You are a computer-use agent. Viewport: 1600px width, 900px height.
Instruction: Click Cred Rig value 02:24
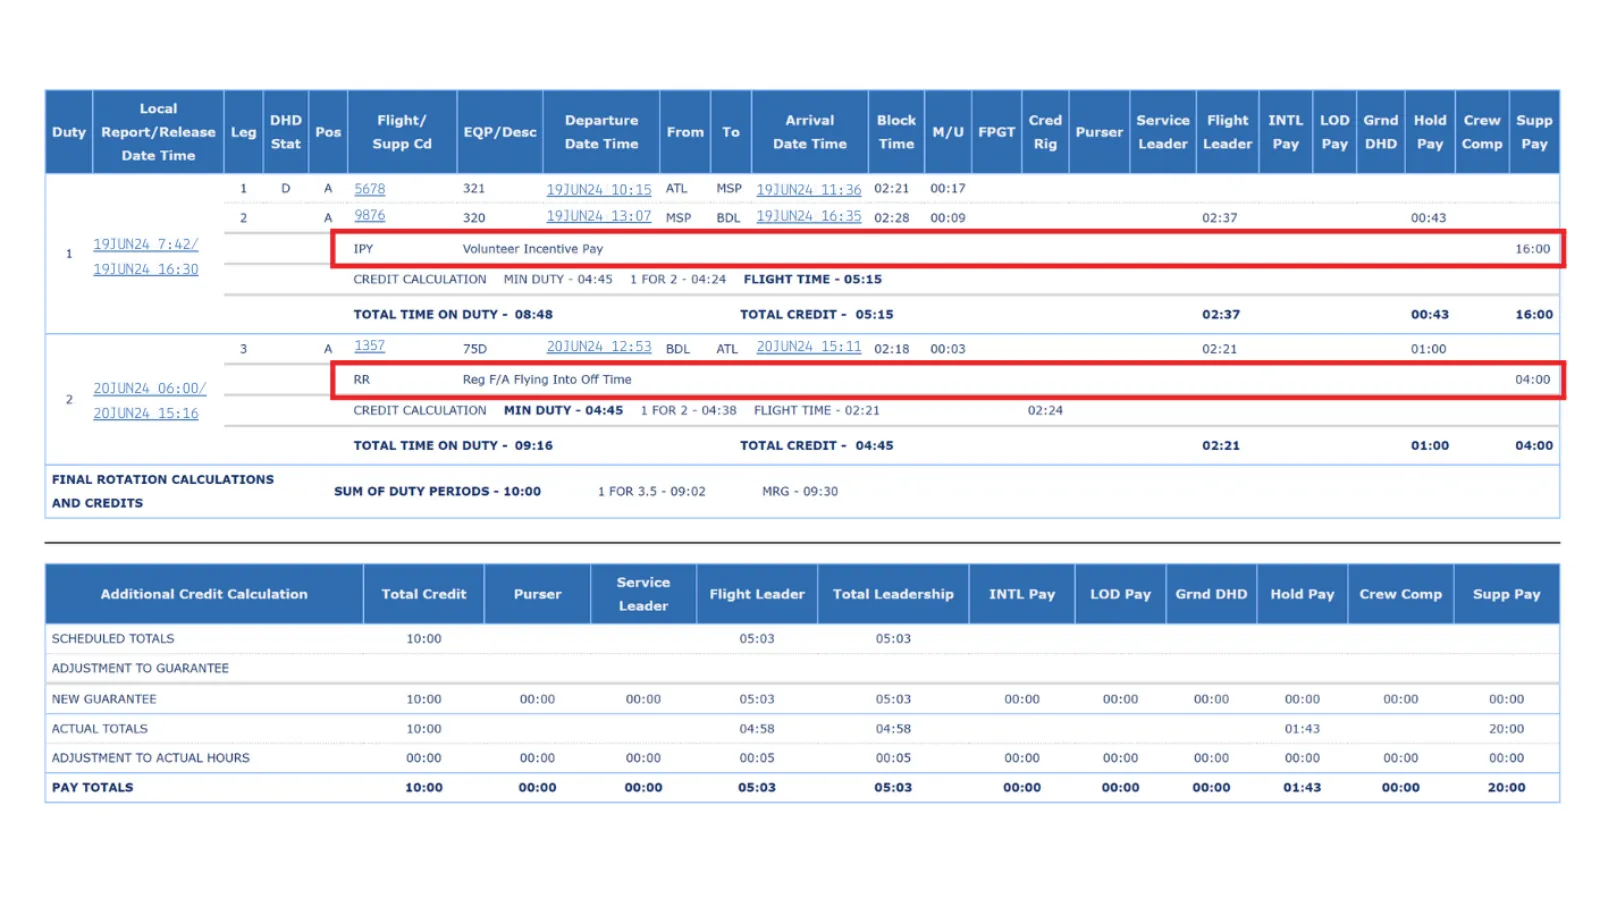coord(1045,410)
